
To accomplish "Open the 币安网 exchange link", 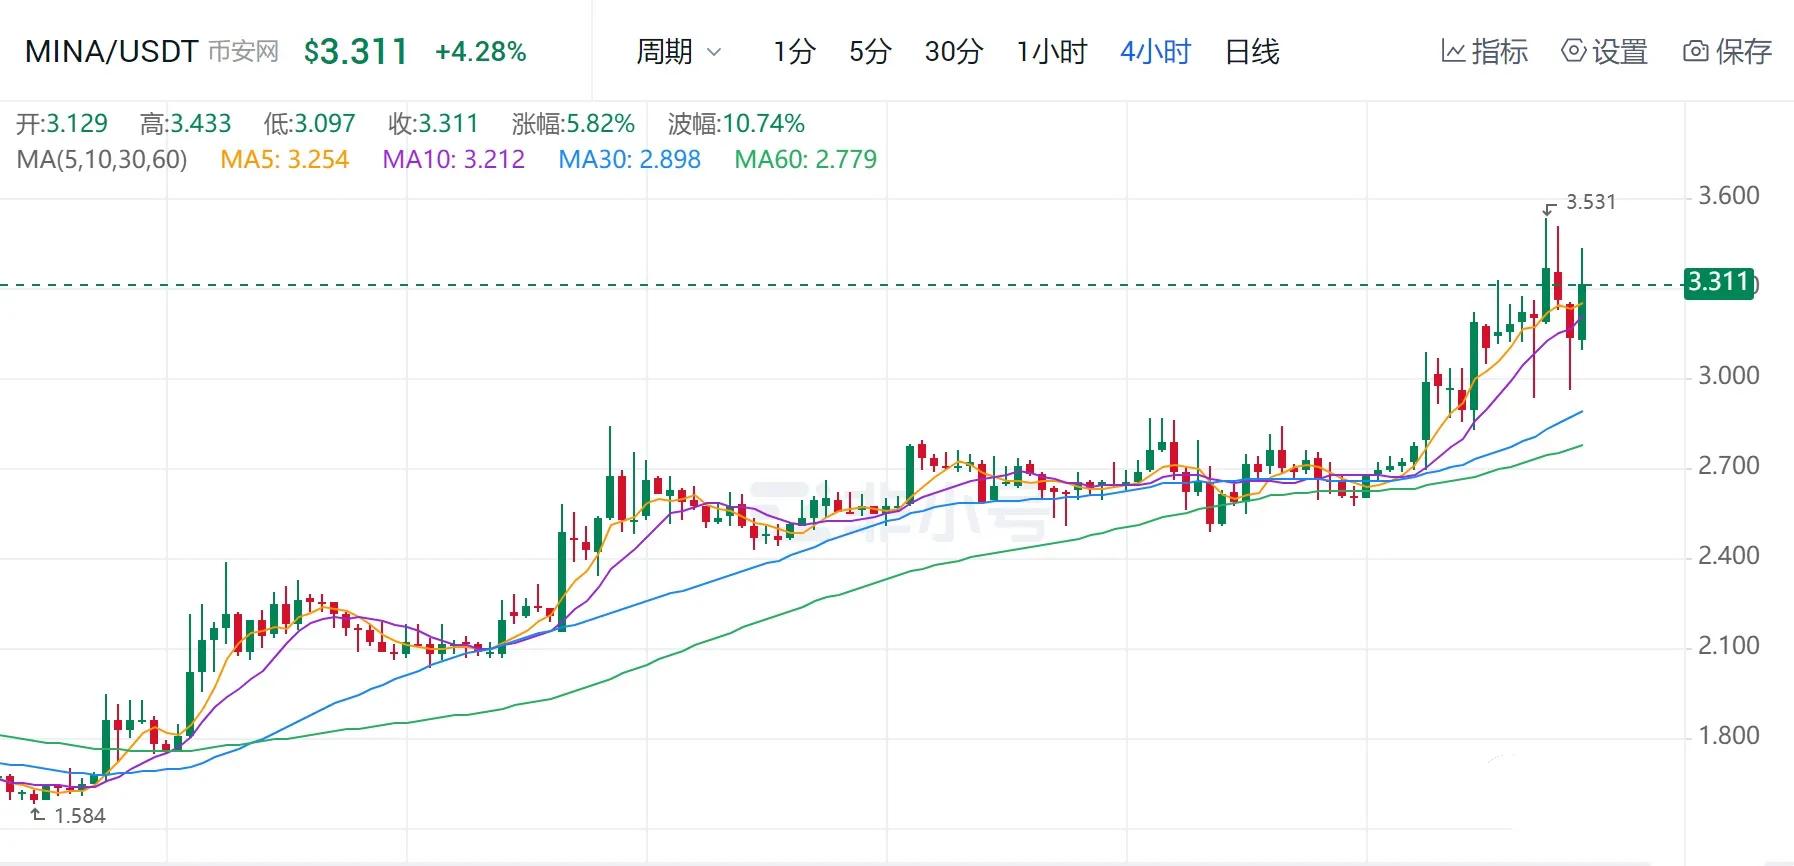I will pos(245,52).
